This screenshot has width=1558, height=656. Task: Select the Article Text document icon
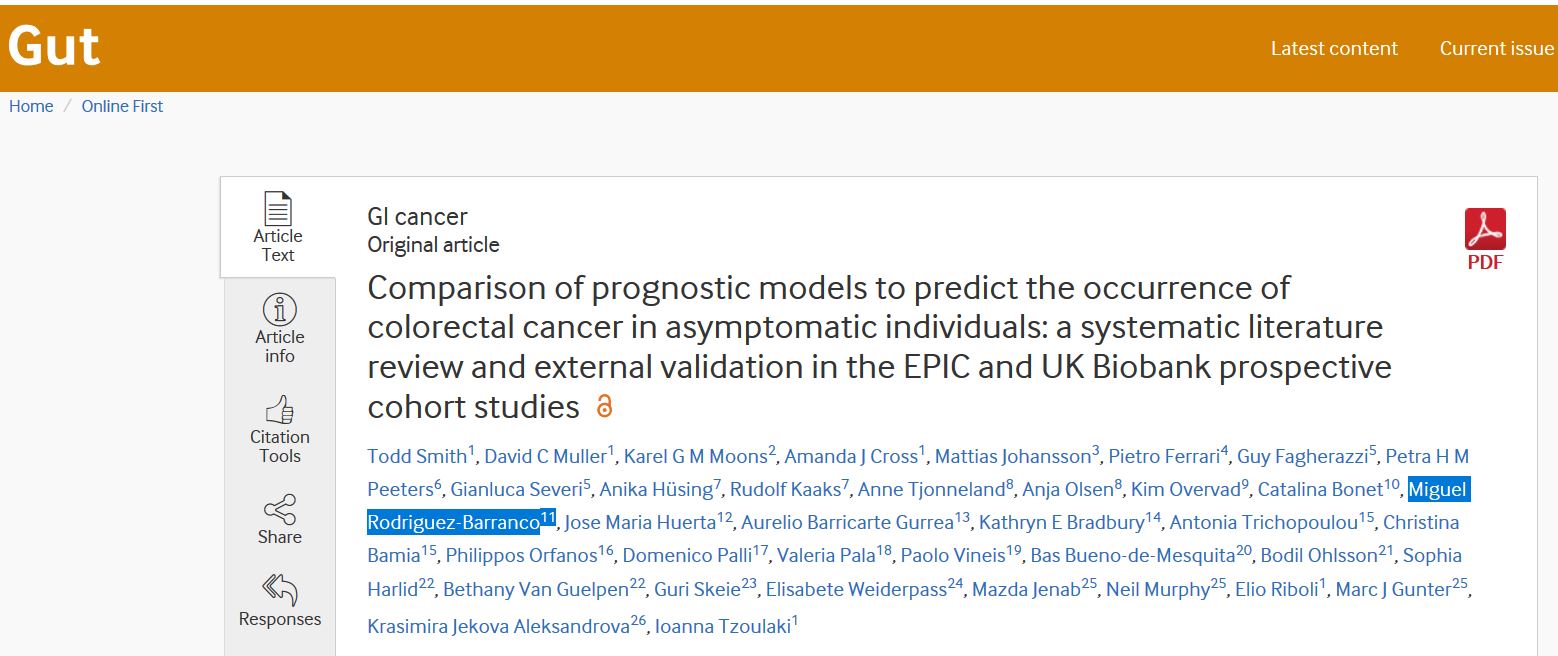278,208
